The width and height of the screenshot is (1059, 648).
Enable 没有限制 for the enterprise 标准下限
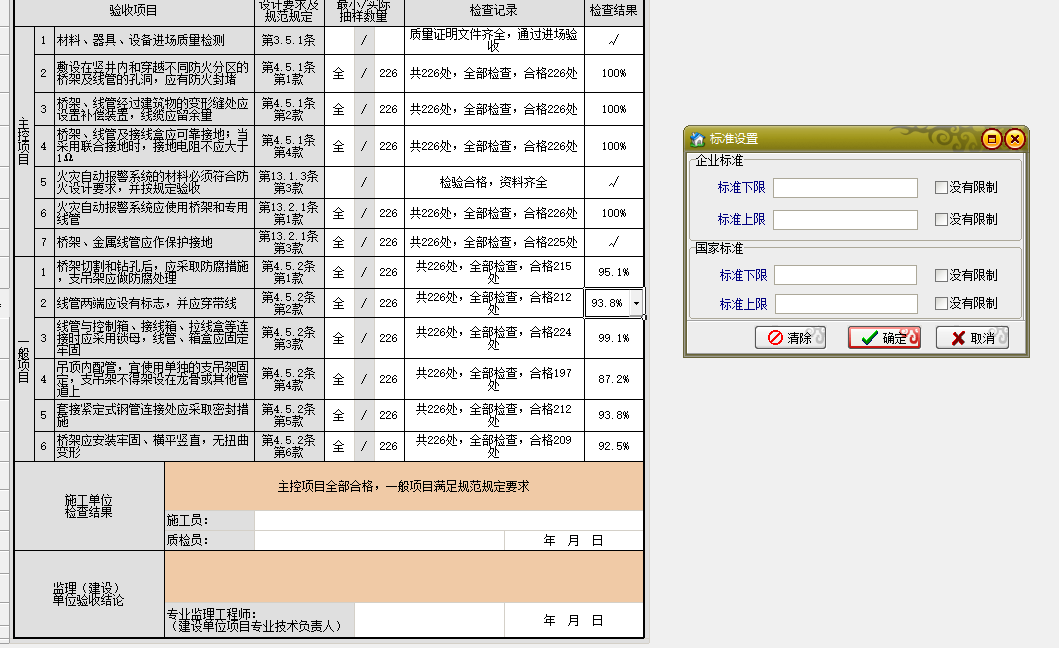(x=940, y=186)
